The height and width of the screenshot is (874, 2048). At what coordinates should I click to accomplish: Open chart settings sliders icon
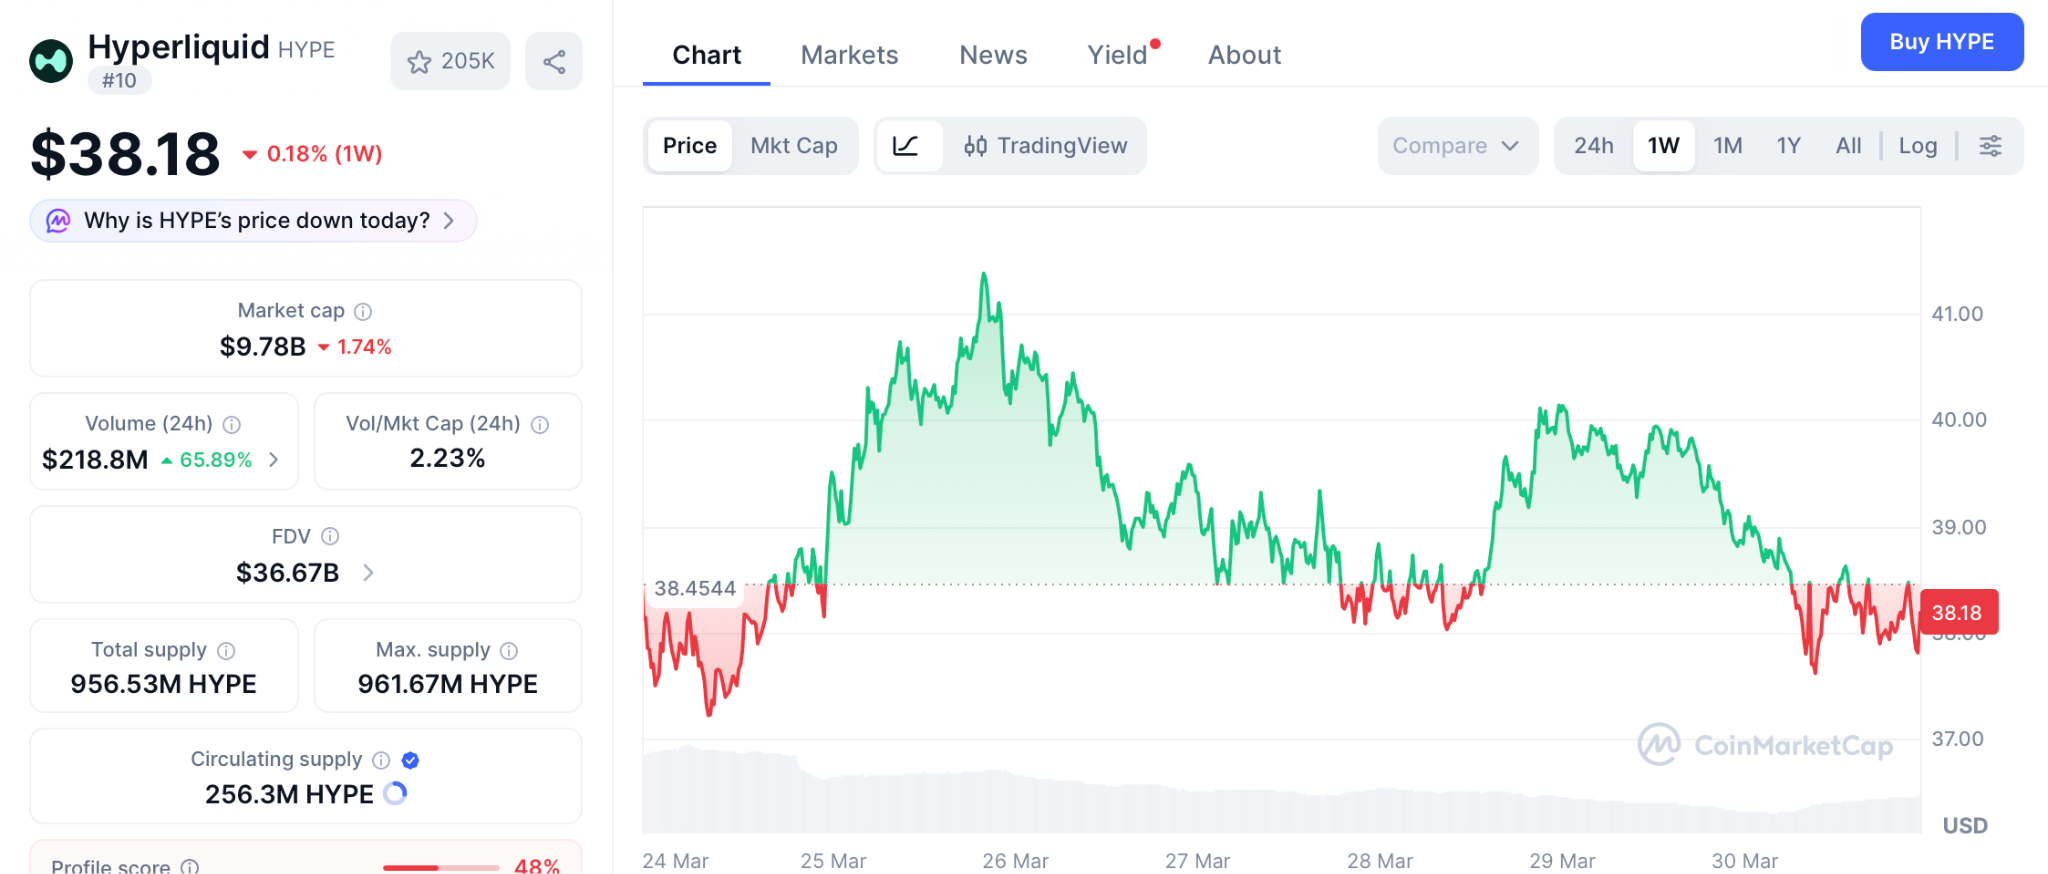1990,146
